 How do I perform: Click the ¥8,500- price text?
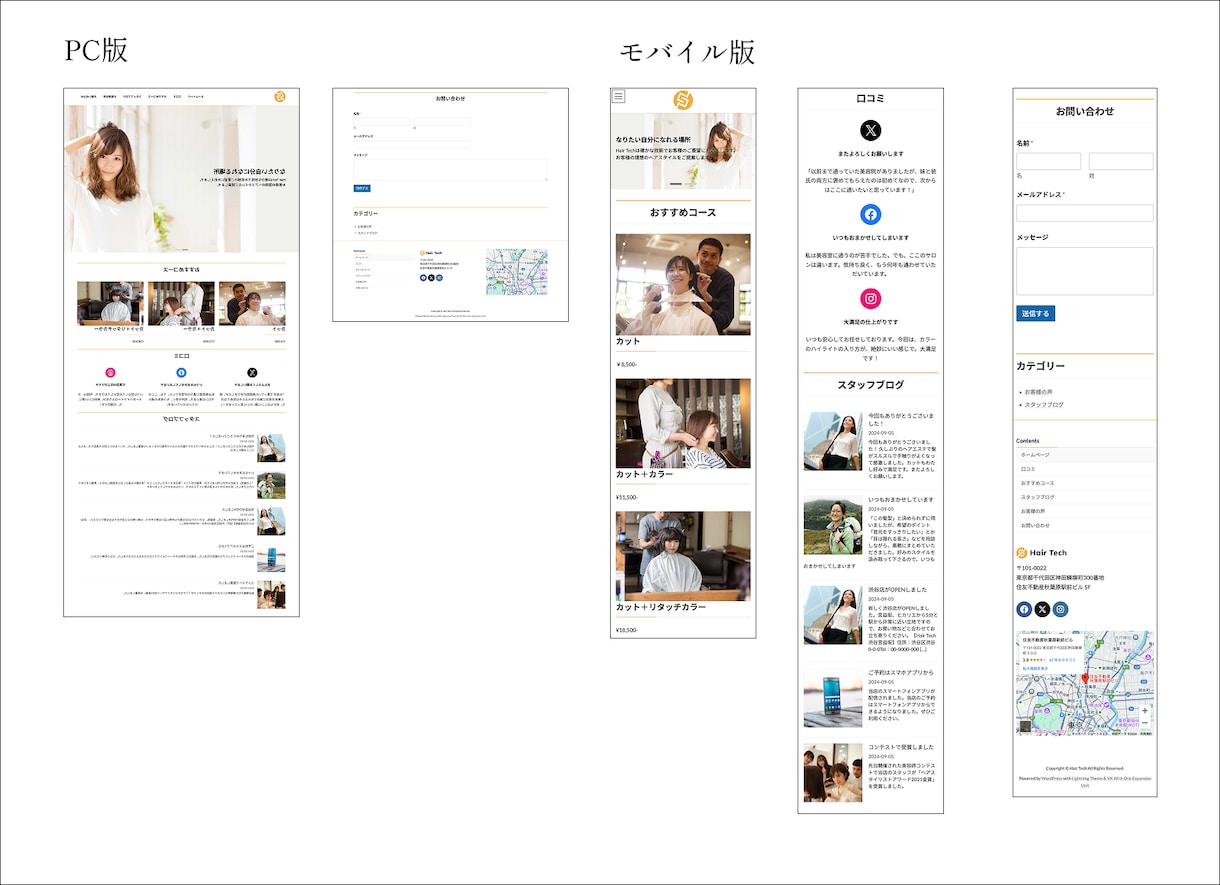click(627, 364)
